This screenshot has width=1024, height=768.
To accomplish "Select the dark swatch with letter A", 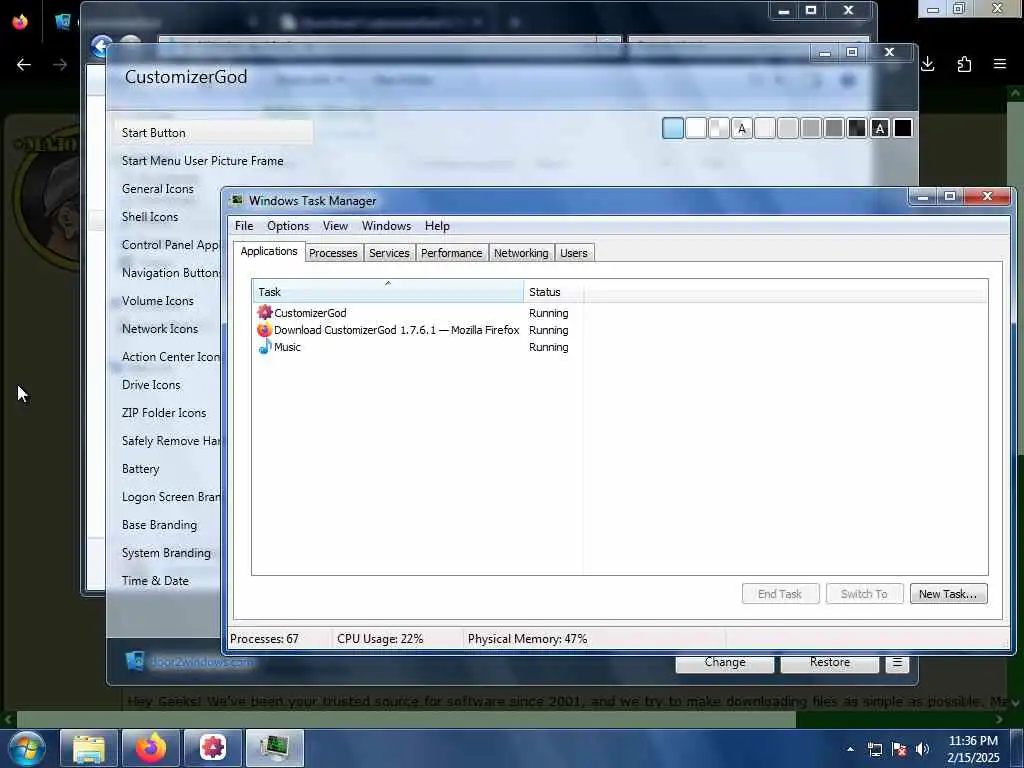I will pos(880,129).
